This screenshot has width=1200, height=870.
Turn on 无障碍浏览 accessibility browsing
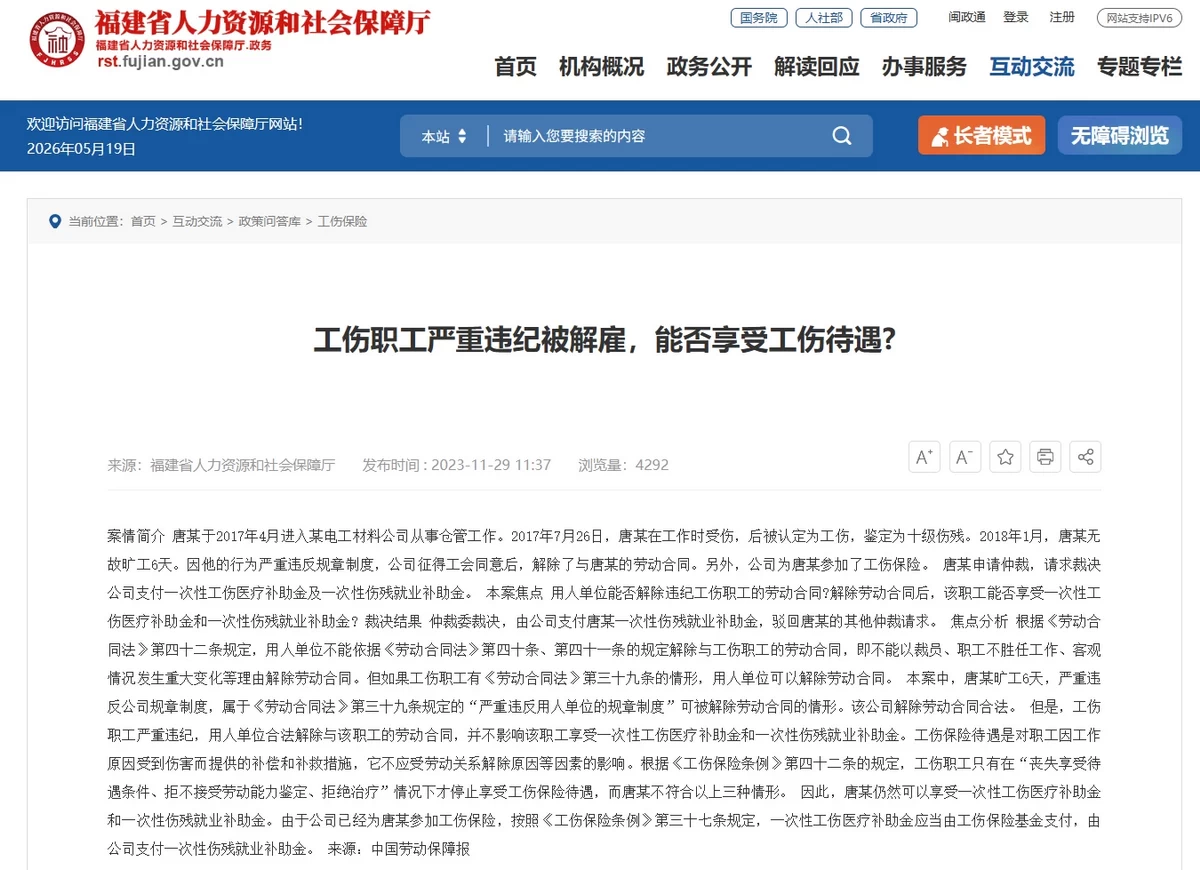[x=1120, y=136]
